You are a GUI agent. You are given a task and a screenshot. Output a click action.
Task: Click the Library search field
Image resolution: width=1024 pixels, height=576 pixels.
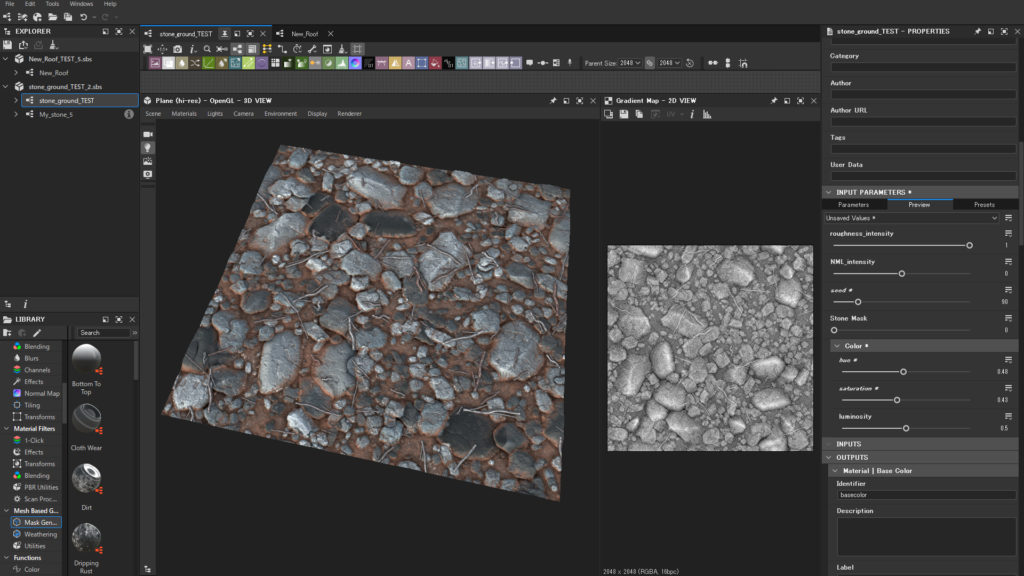pos(103,332)
